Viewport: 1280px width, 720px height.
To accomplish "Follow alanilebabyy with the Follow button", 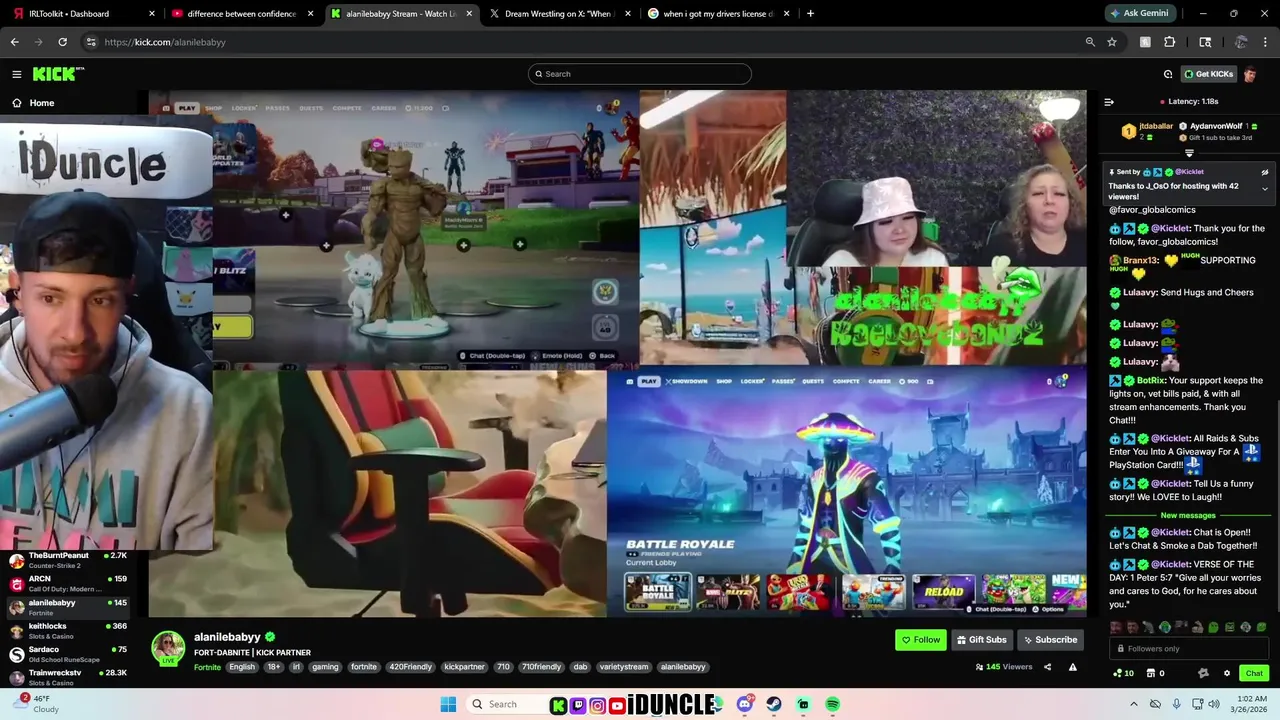I will 920,640.
